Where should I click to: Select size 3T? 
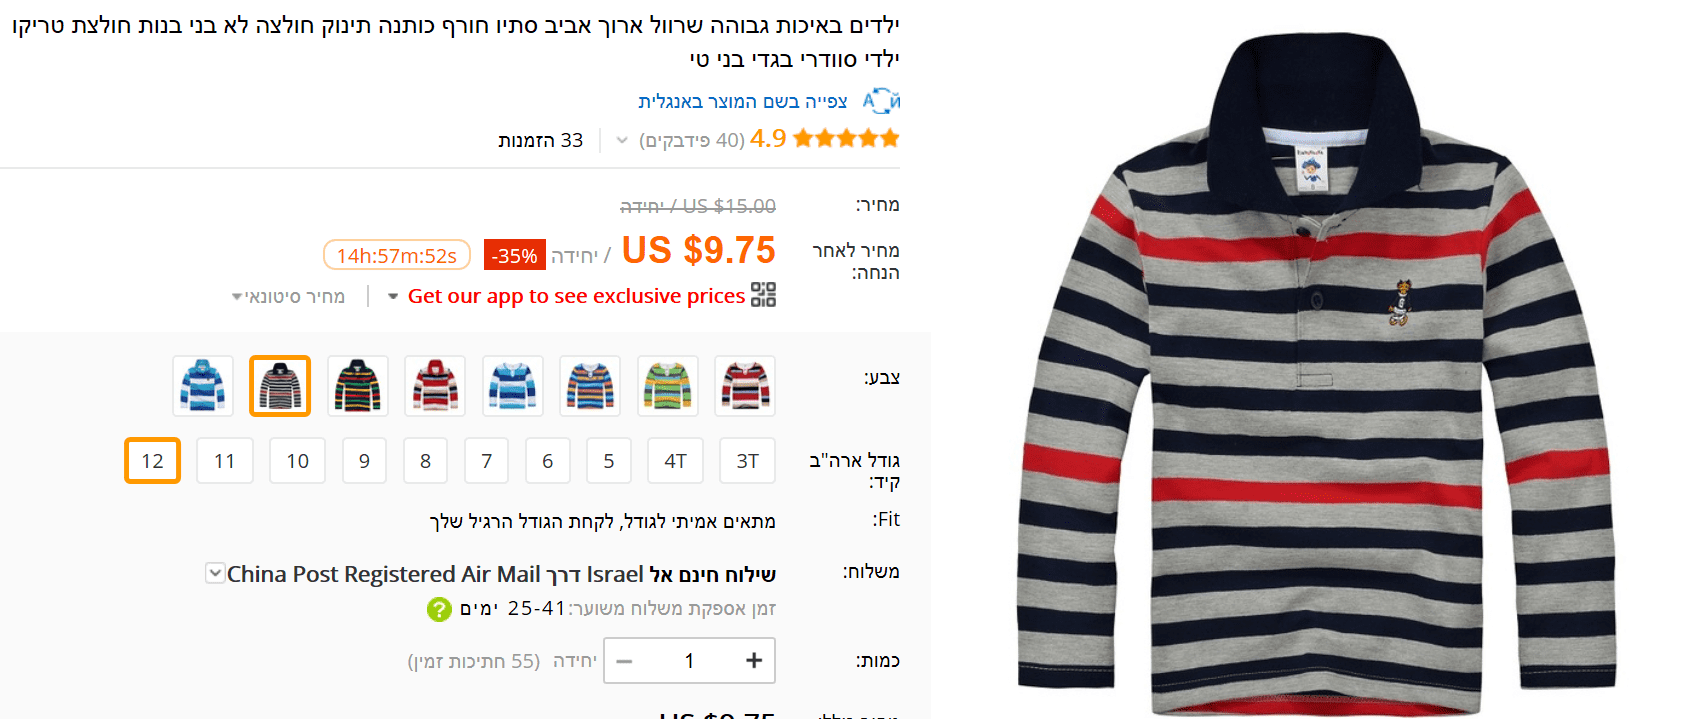point(748,461)
